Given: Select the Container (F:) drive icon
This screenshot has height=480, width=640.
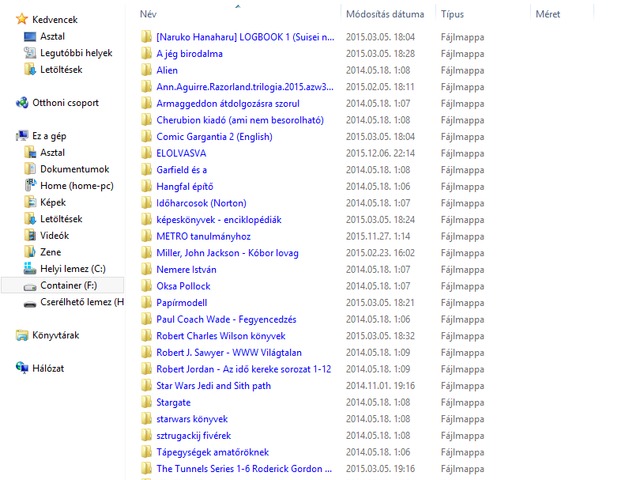Looking at the screenshot, I should click(30, 287).
